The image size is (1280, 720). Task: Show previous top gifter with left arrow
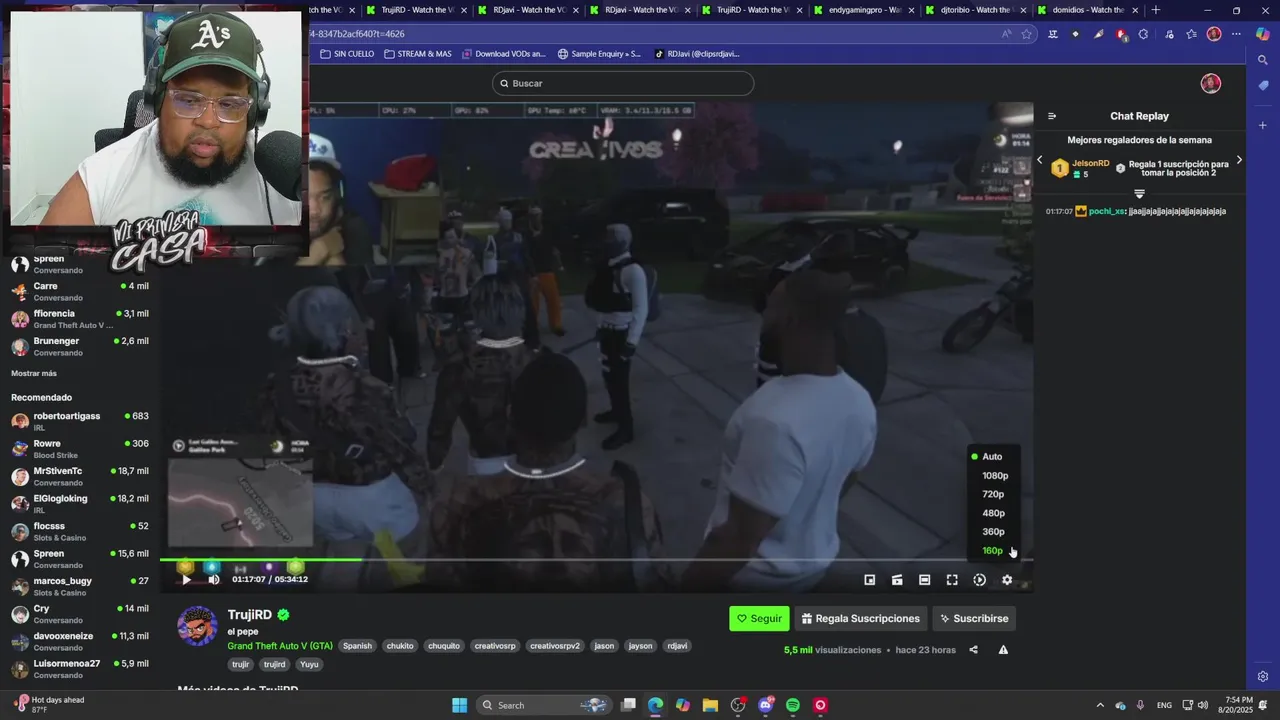[1040, 160]
